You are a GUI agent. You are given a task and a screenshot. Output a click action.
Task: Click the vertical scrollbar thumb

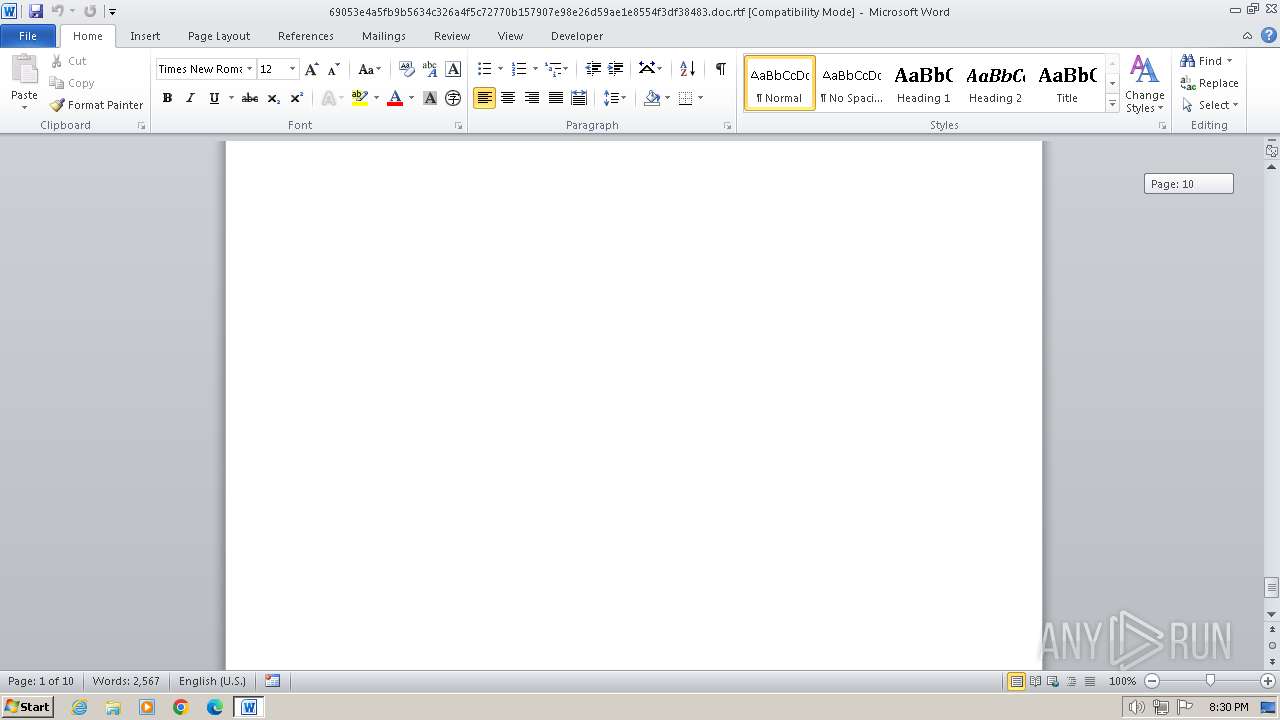(x=1272, y=587)
